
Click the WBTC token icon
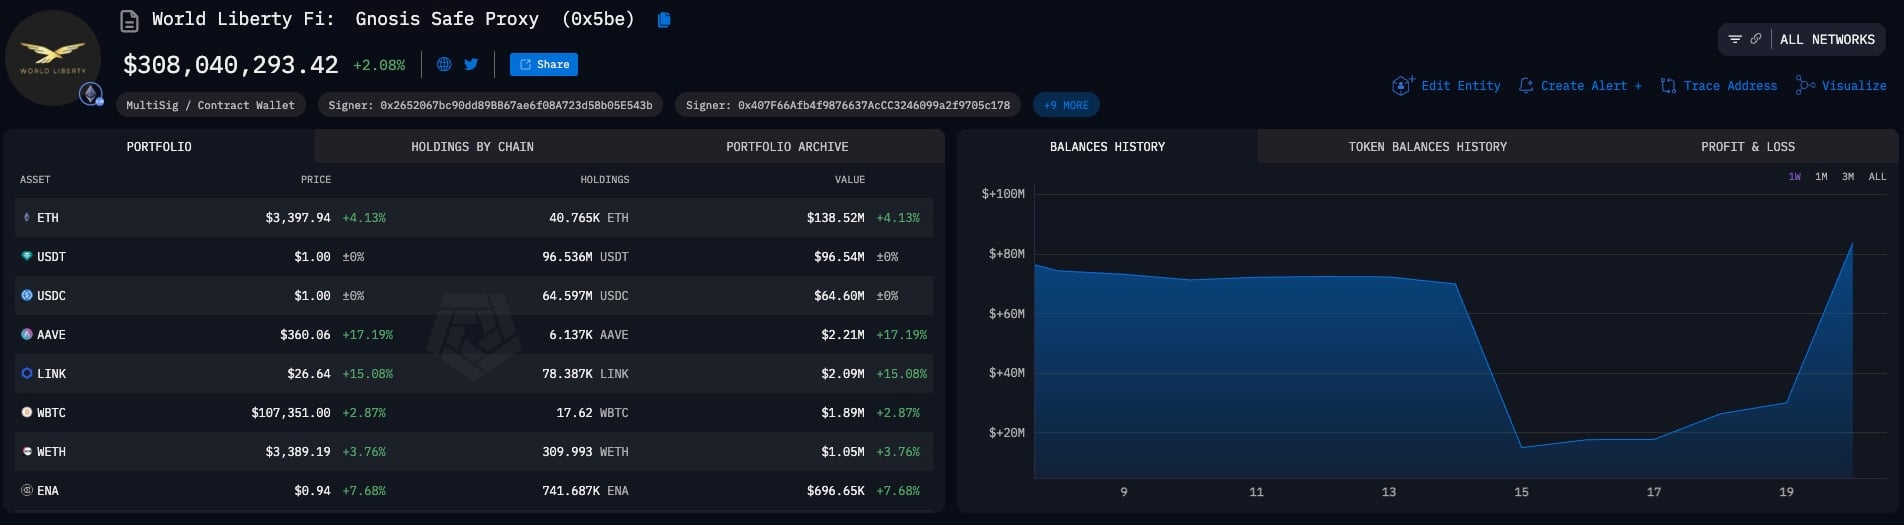(x=27, y=412)
